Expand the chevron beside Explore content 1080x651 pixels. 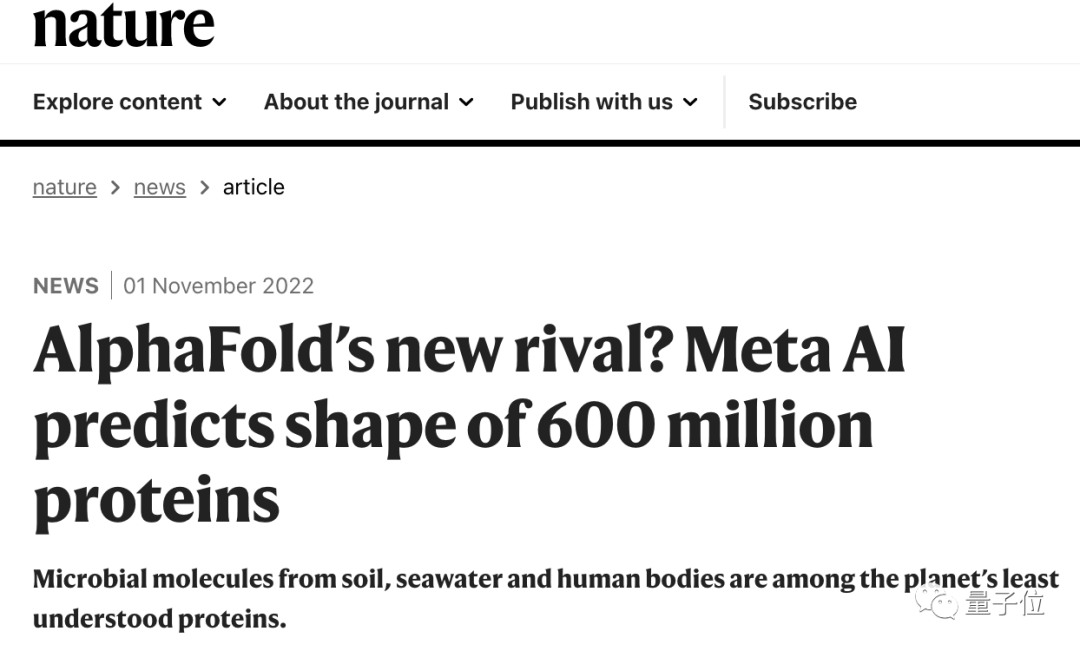point(220,102)
